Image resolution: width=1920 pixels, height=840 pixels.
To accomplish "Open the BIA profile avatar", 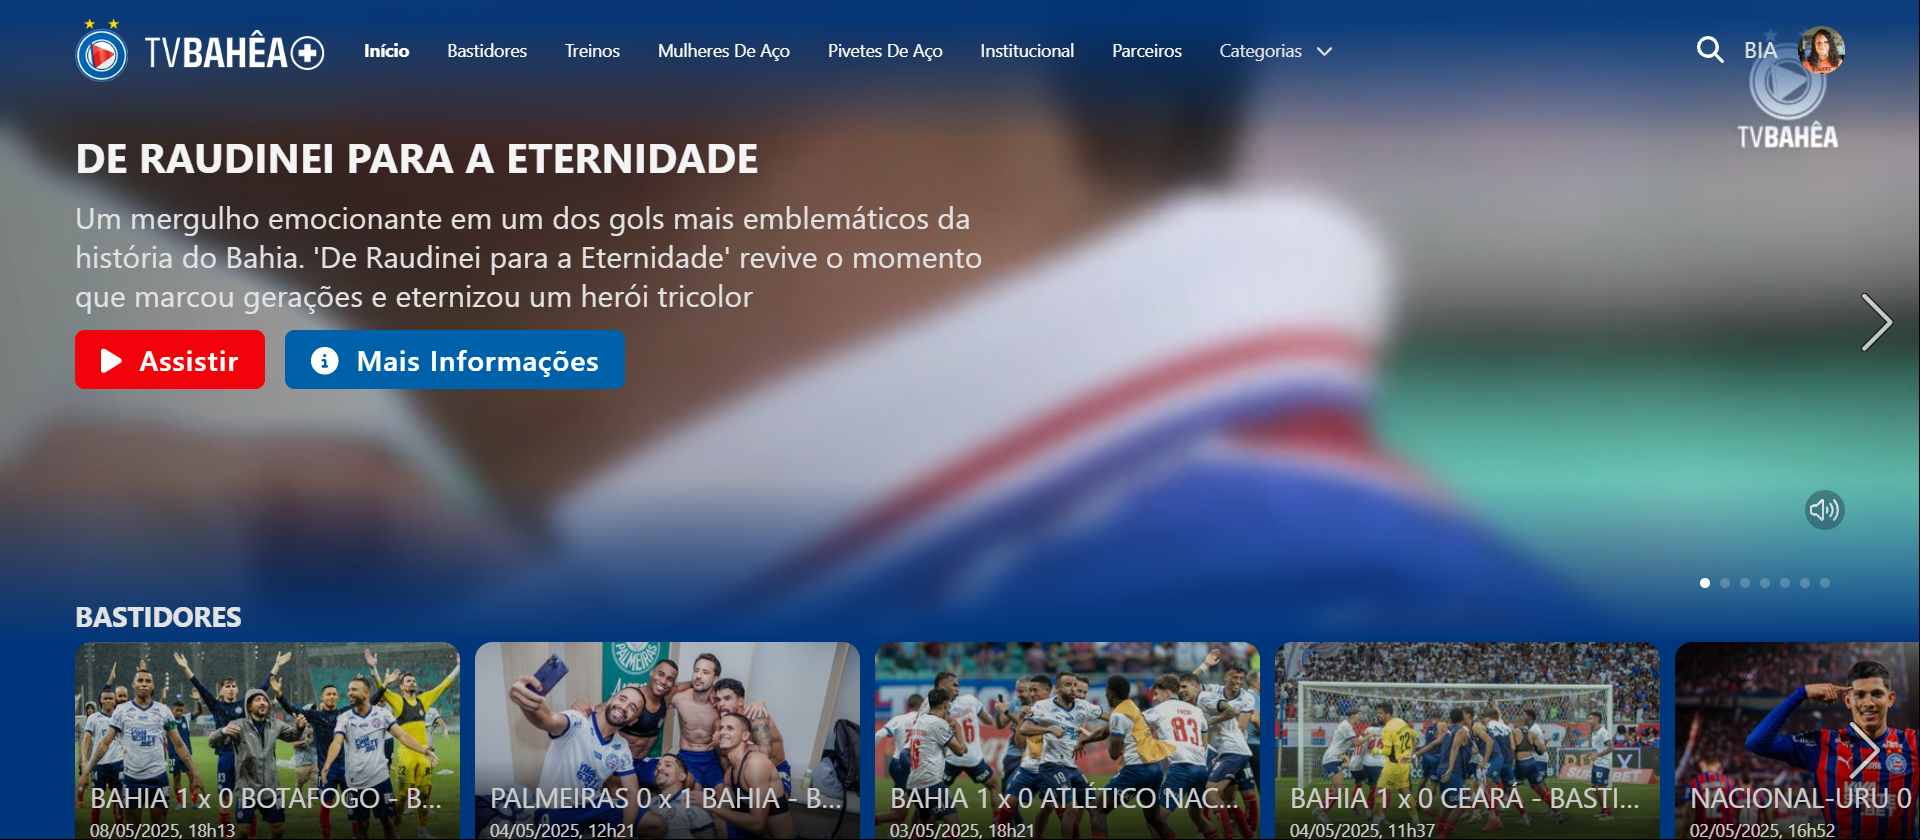I will (x=1821, y=50).
